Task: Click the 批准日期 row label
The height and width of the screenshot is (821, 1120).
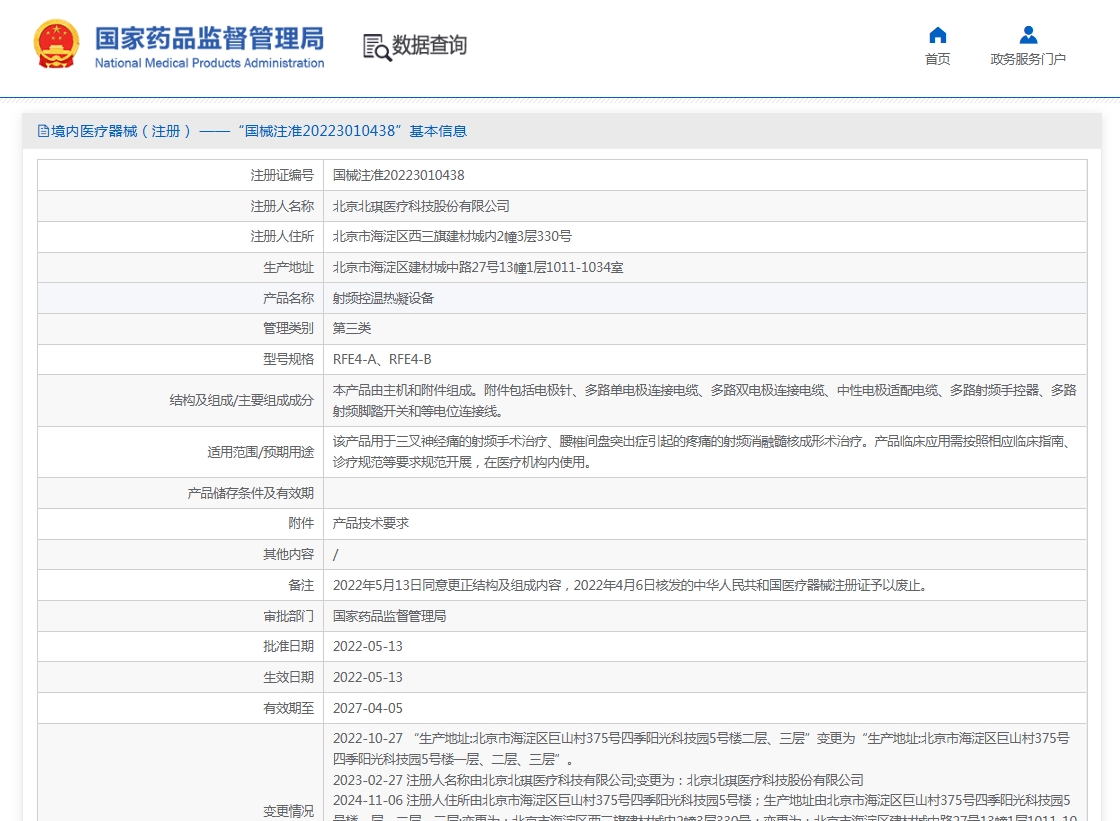Action: (289, 646)
